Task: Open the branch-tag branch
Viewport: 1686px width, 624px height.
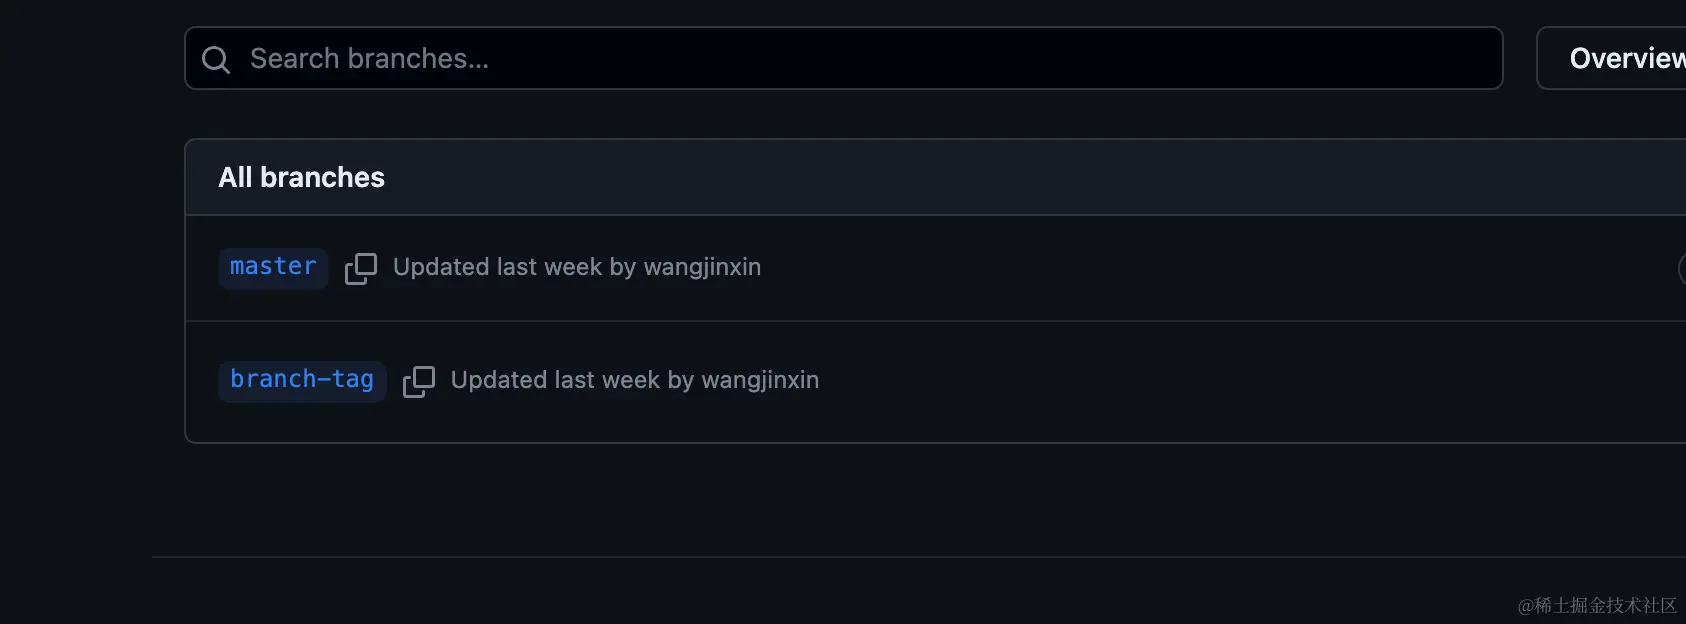Action: click(302, 380)
